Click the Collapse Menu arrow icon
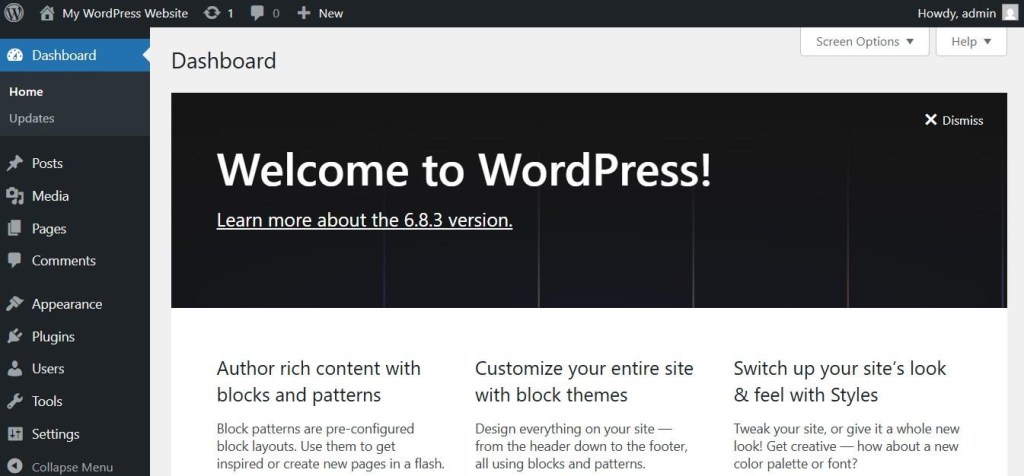The image size is (1024, 476). coord(15,467)
